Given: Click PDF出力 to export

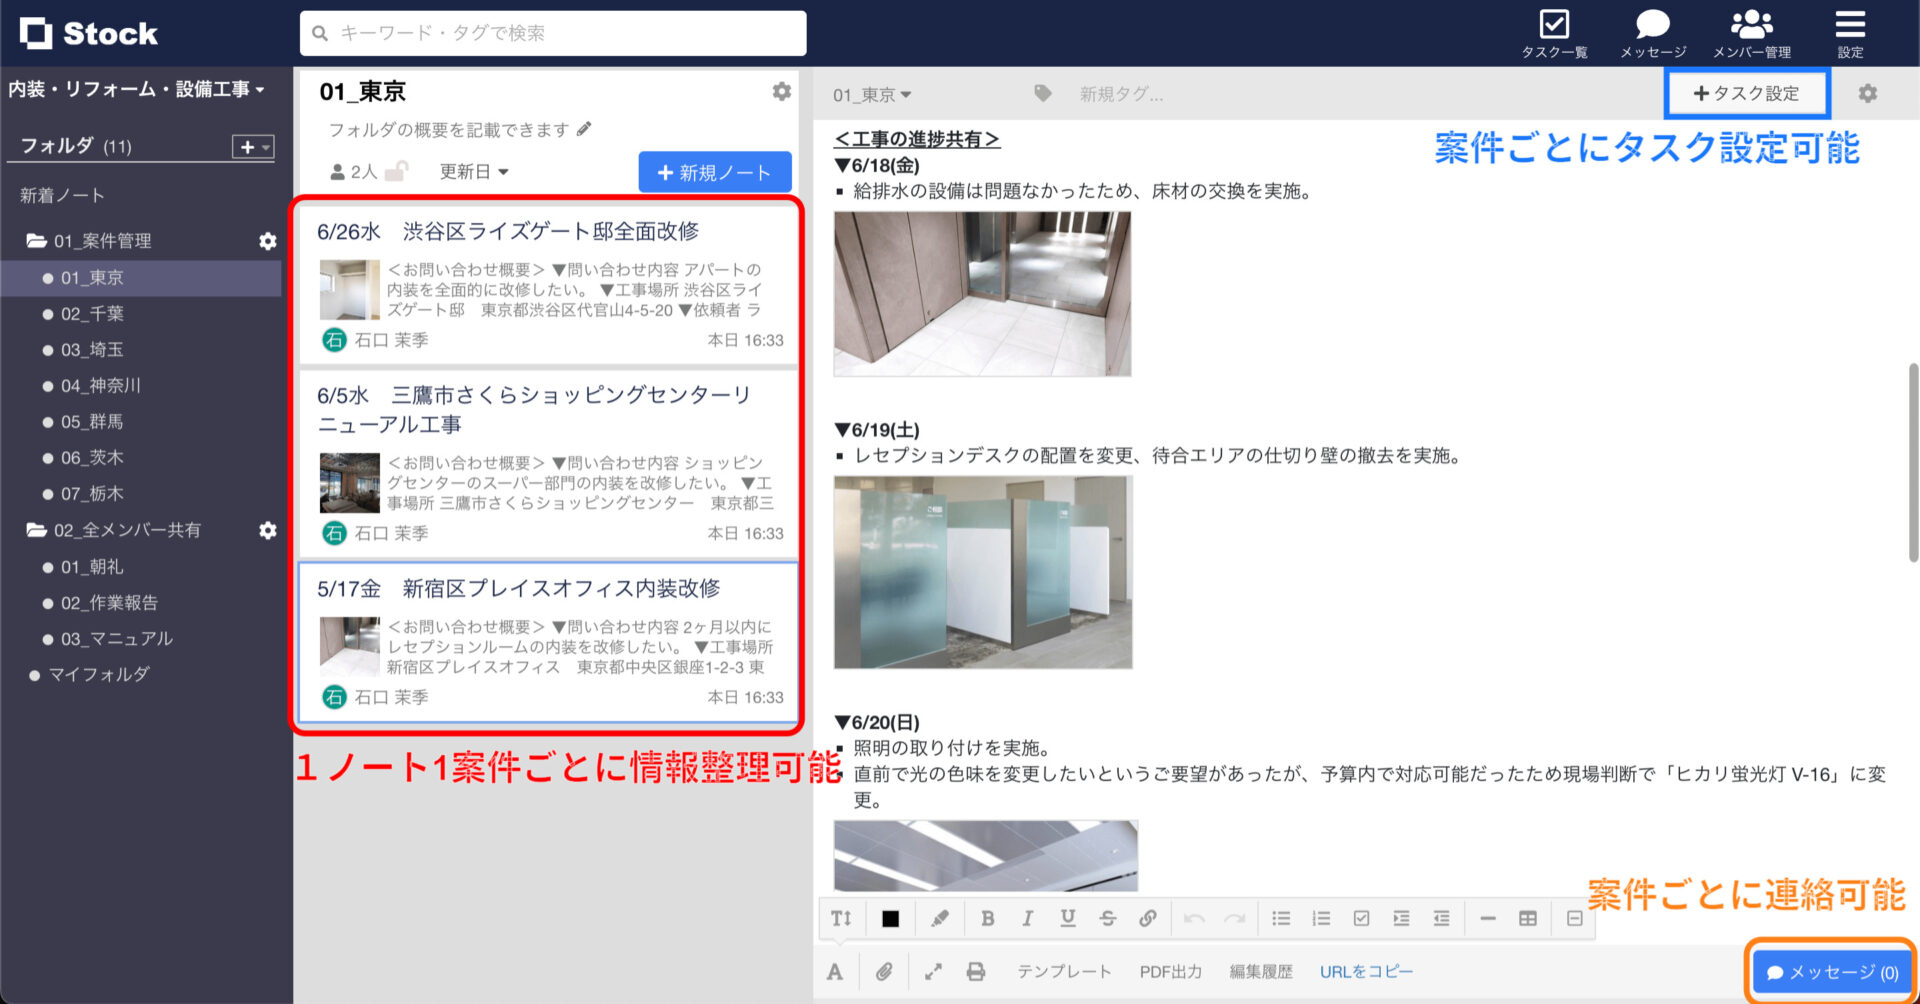Looking at the screenshot, I should point(1170,971).
